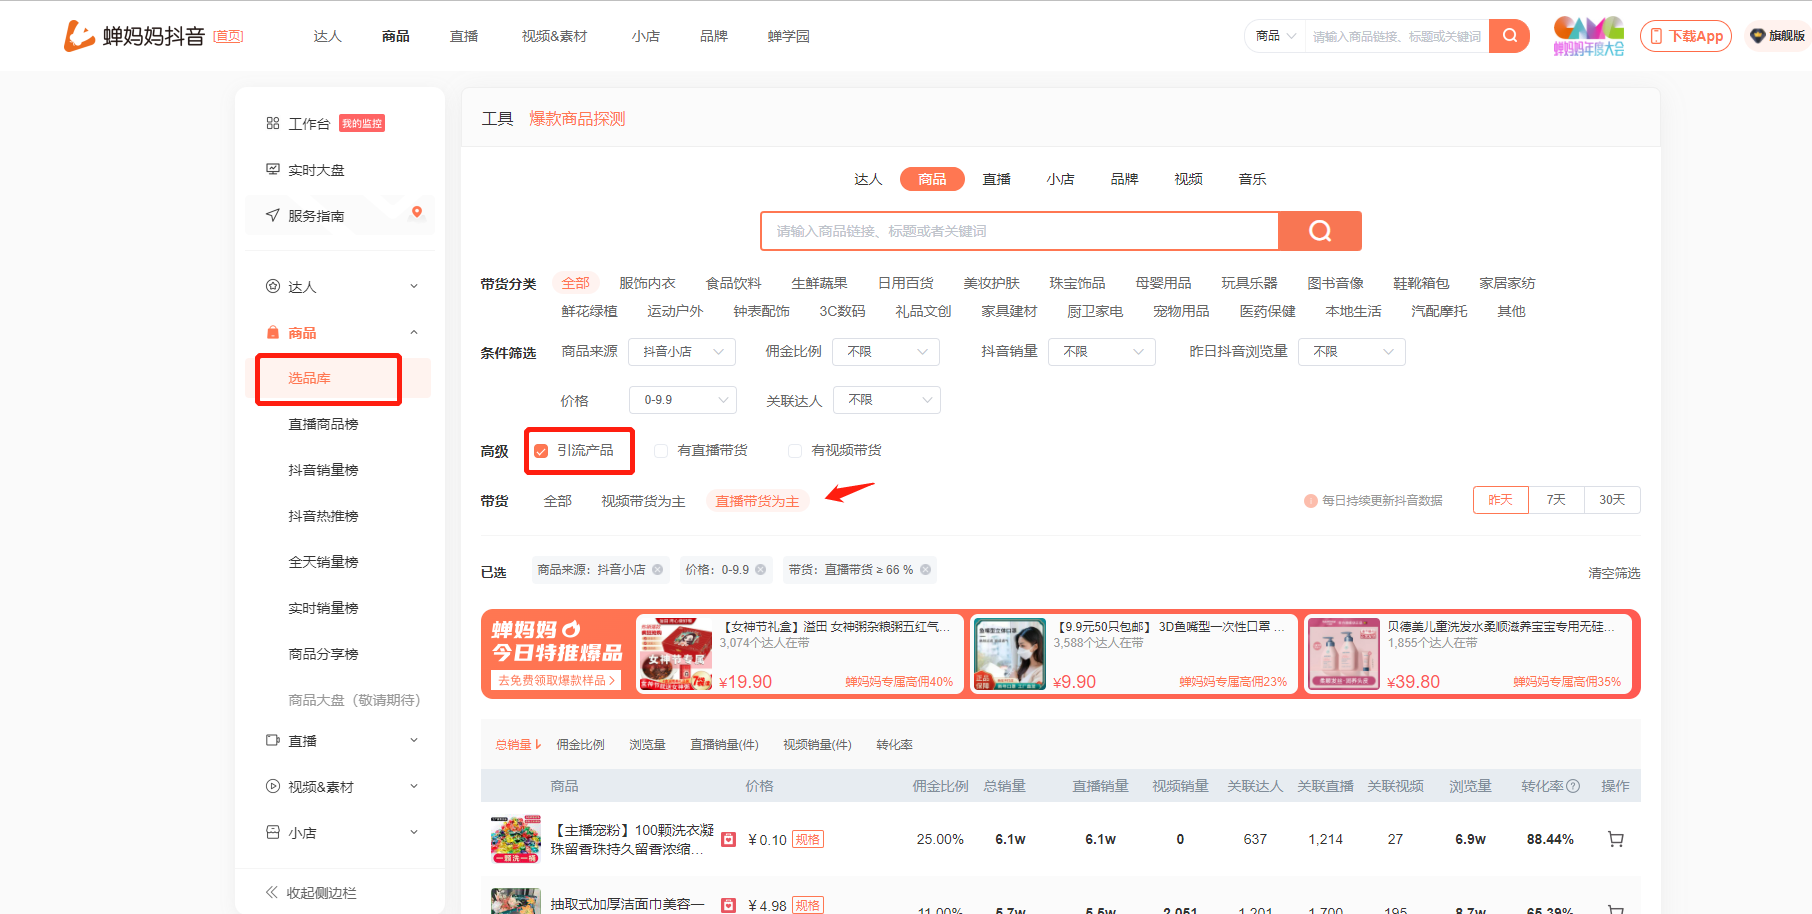Screen dimensions: 1812x914
Task: Open the top search 商品 type dropdown
Action: click(1275, 36)
